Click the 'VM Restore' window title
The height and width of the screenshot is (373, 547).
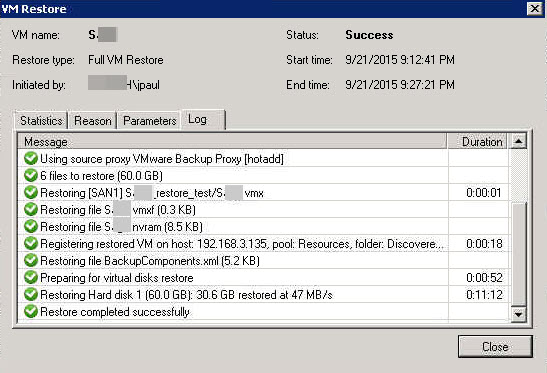[x=34, y=9]
